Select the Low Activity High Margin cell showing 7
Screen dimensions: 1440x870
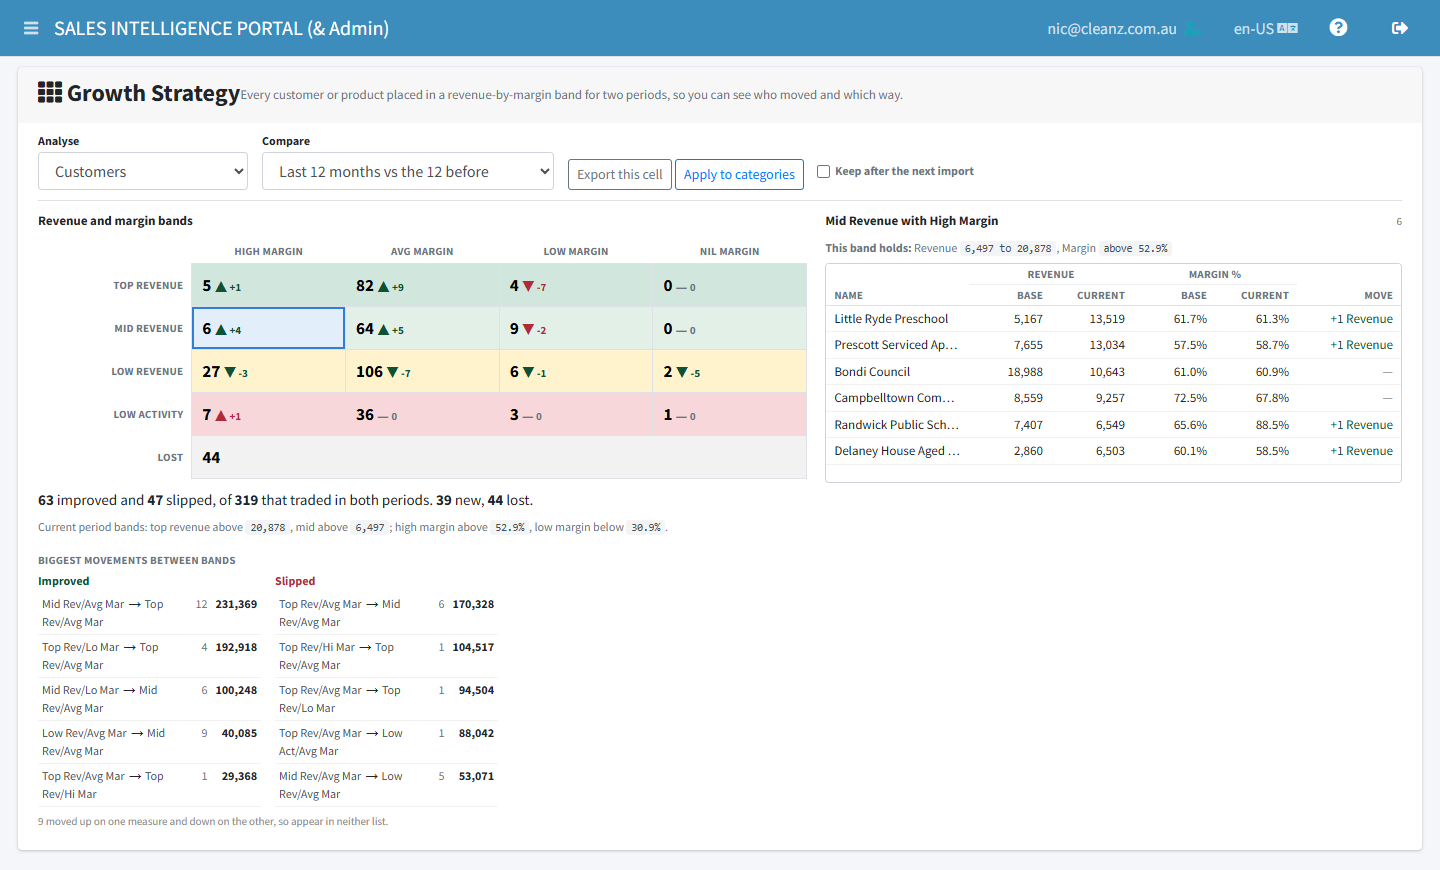click(268, 414)
